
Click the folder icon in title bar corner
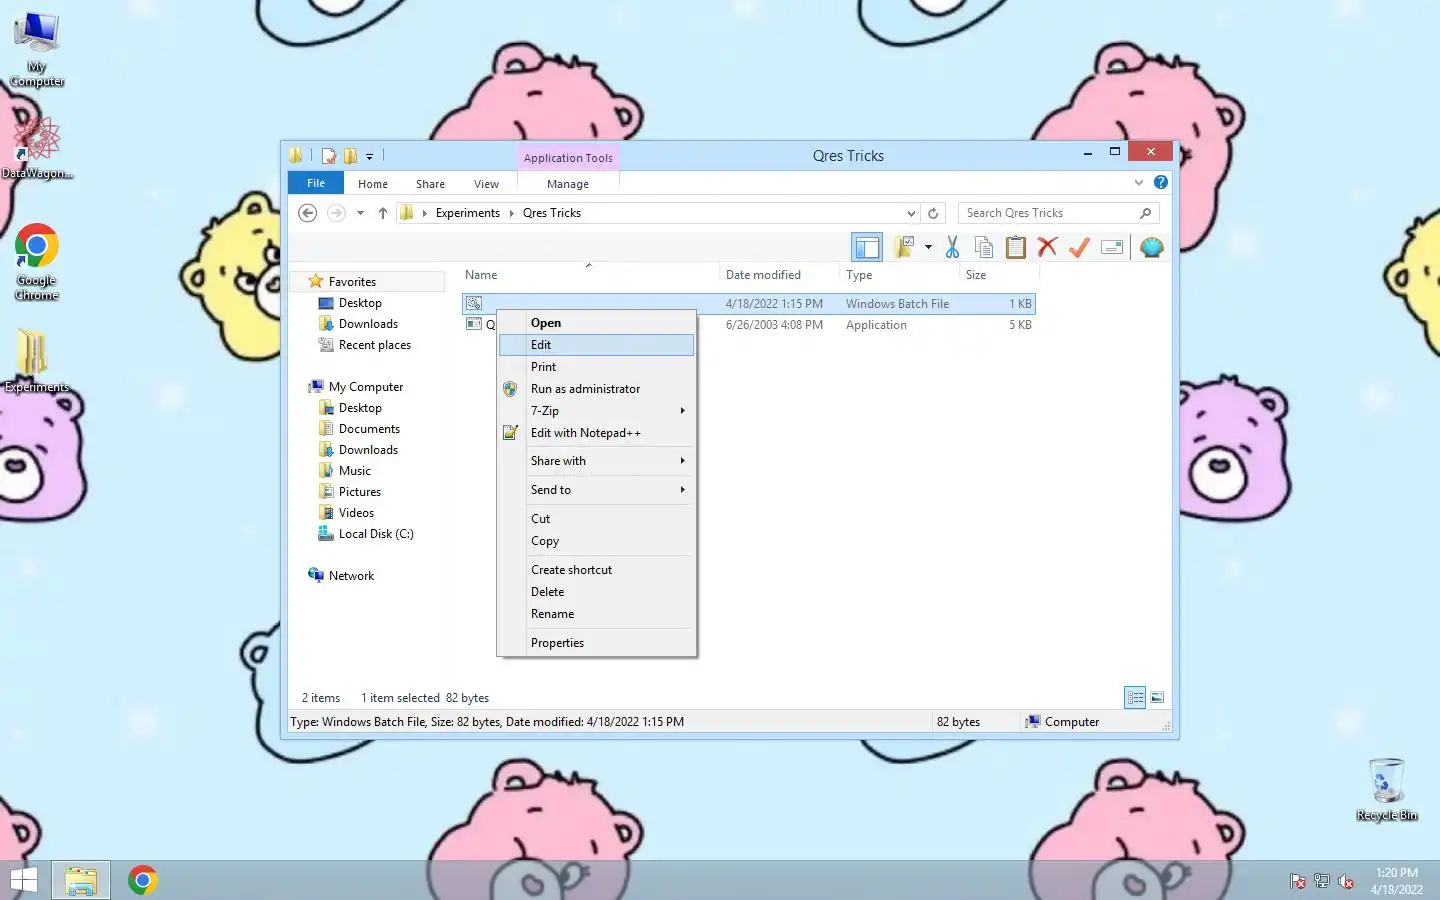[296, 156]
